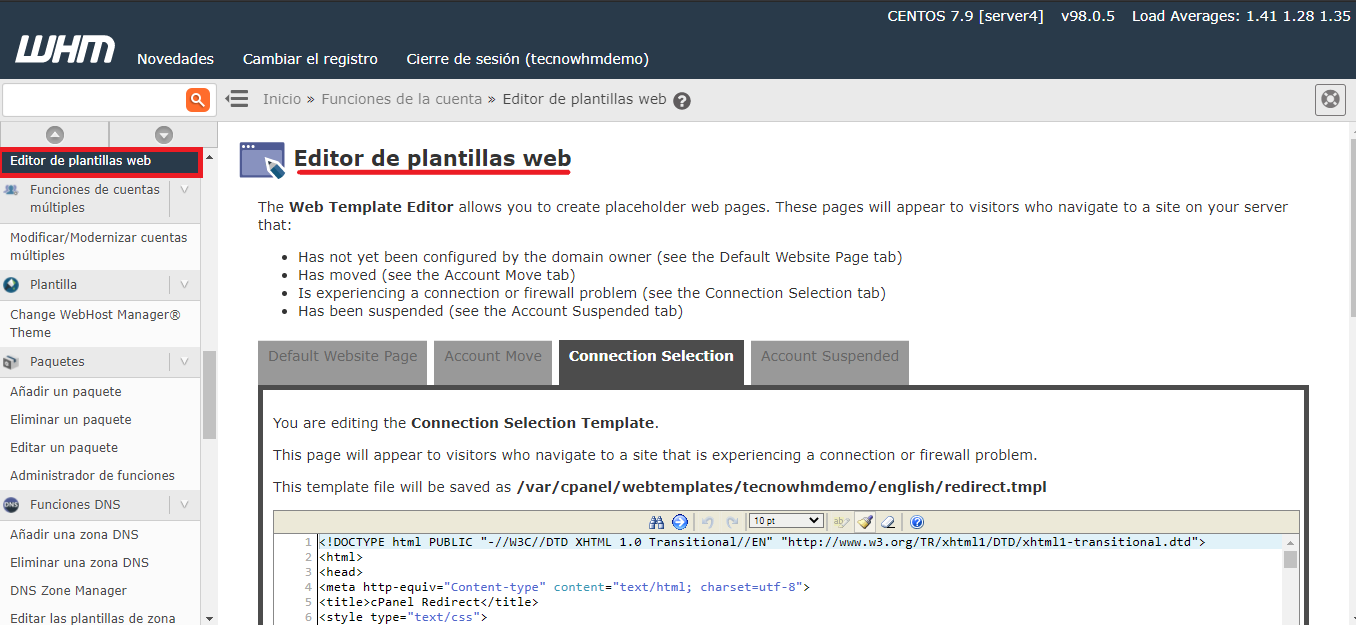Open the editor's blue help icon
Screen dimensions: 1356x625
point(916,522)
